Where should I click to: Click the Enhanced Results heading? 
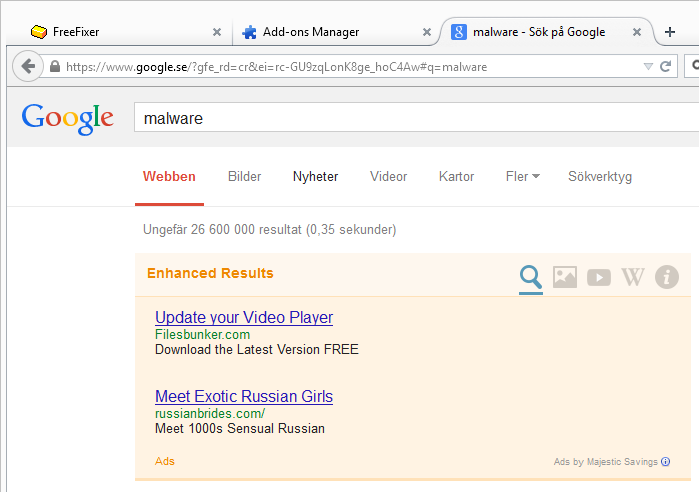pos(210,273)
